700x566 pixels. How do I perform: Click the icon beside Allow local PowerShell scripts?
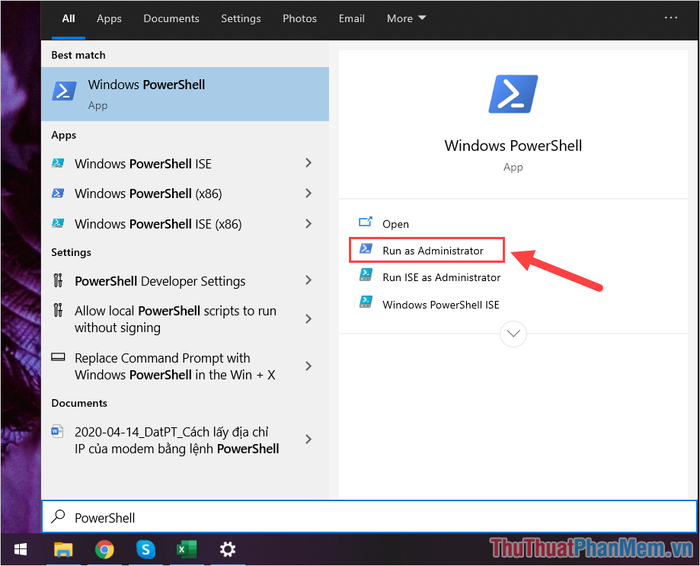58,310
